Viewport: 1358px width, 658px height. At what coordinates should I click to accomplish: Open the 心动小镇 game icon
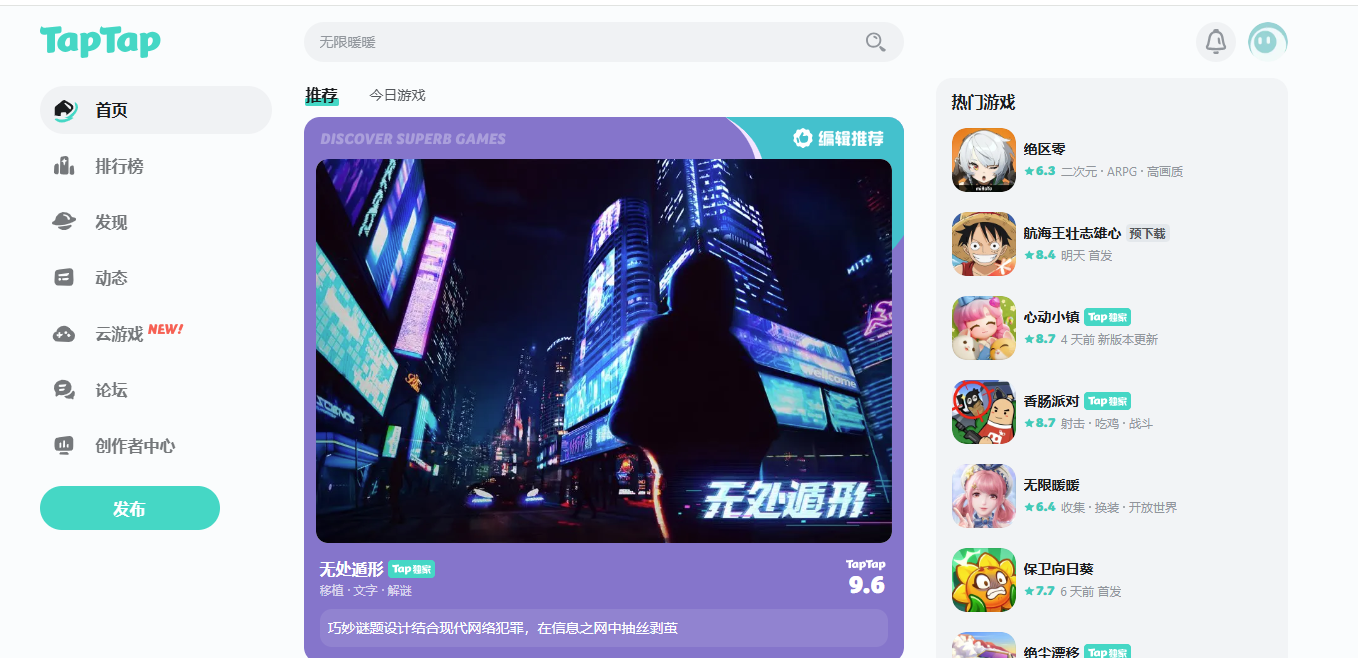click(984, 328)
